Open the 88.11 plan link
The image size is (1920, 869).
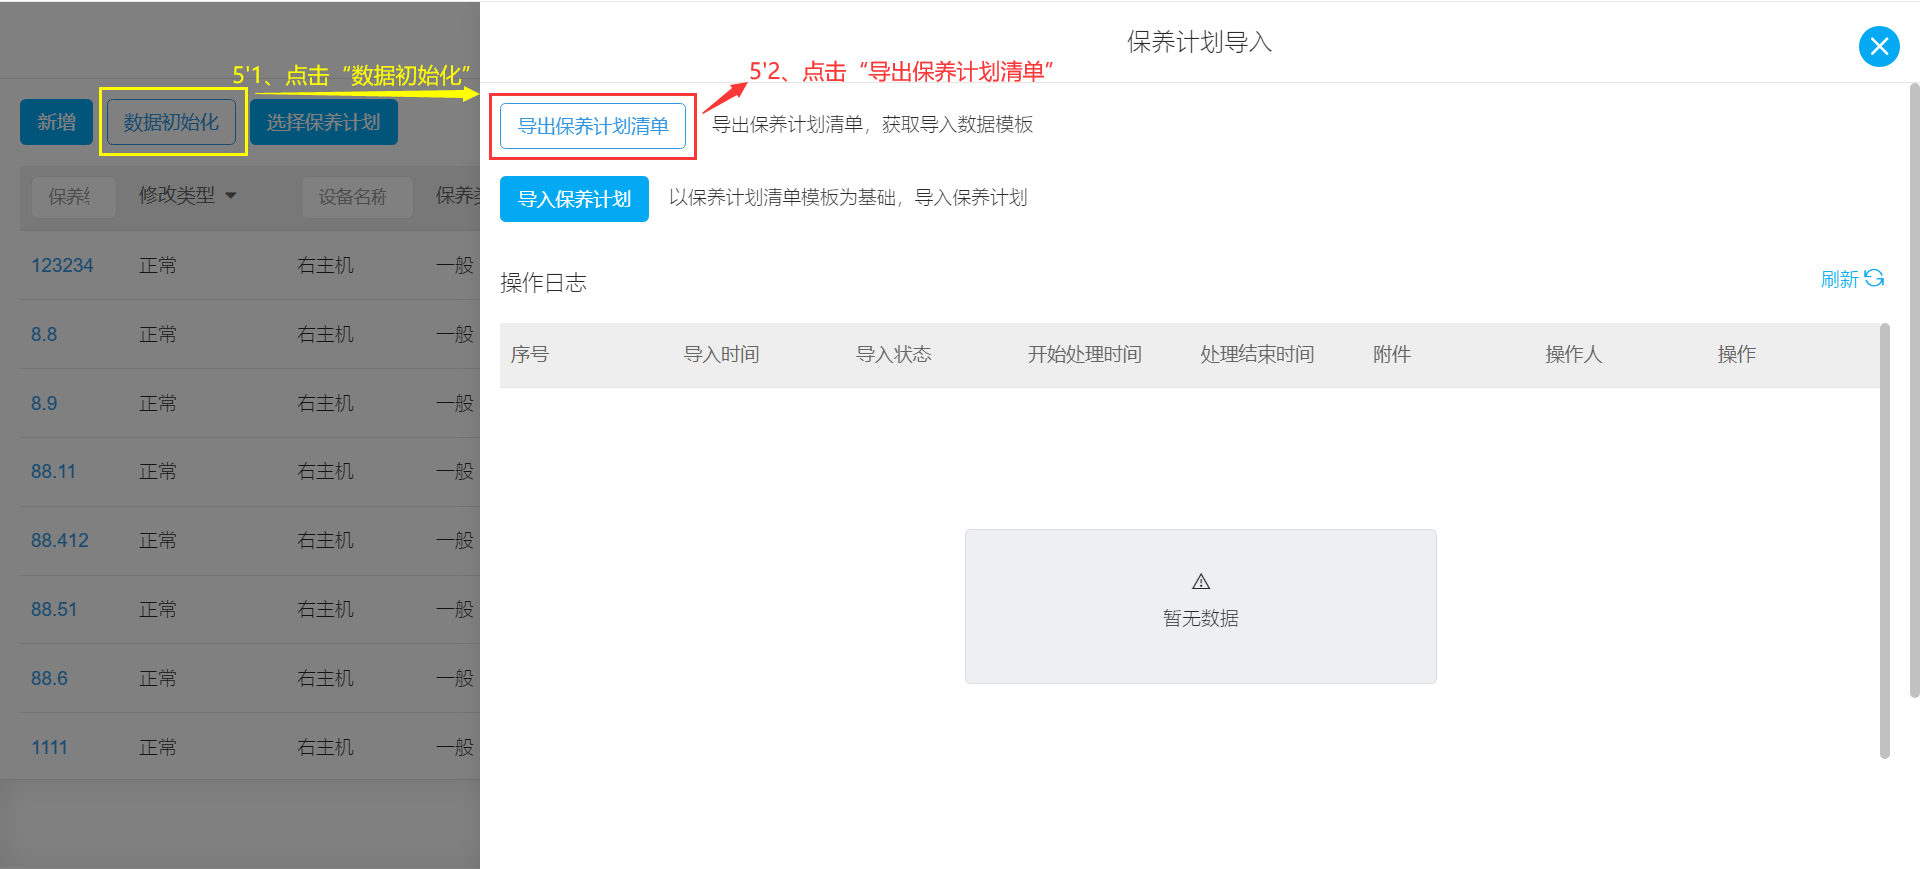pyautogui.click(x=53, y=471)
